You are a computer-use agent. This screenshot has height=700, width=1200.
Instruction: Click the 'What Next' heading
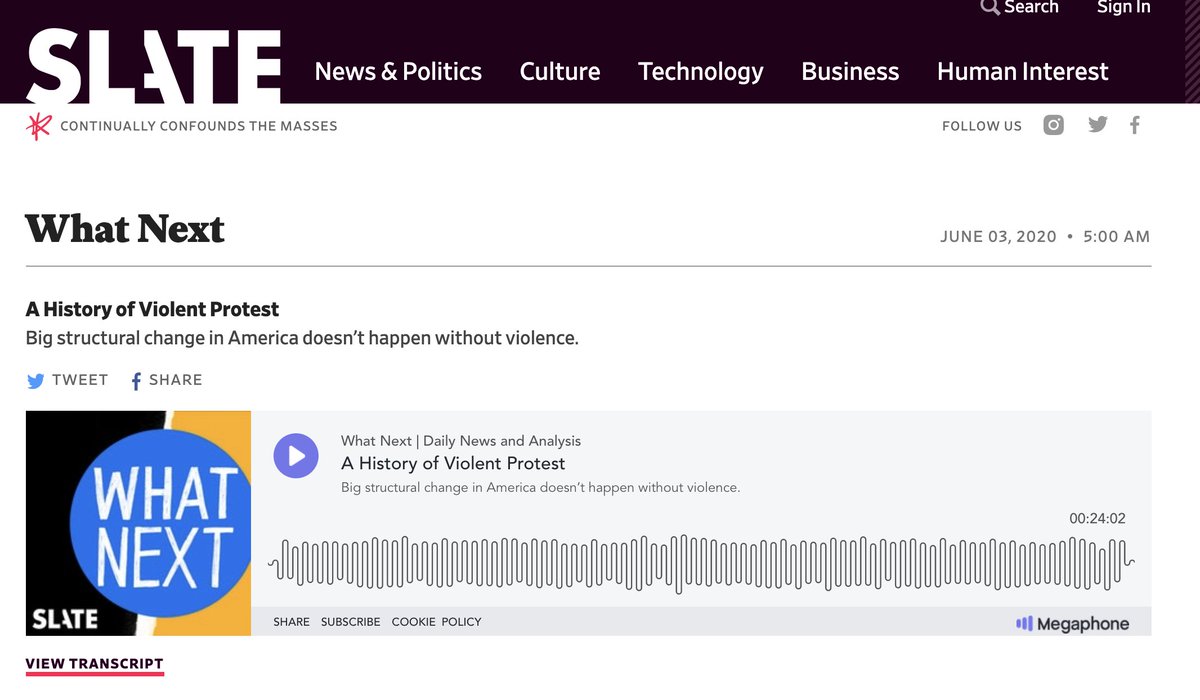[x=125, y=229]
